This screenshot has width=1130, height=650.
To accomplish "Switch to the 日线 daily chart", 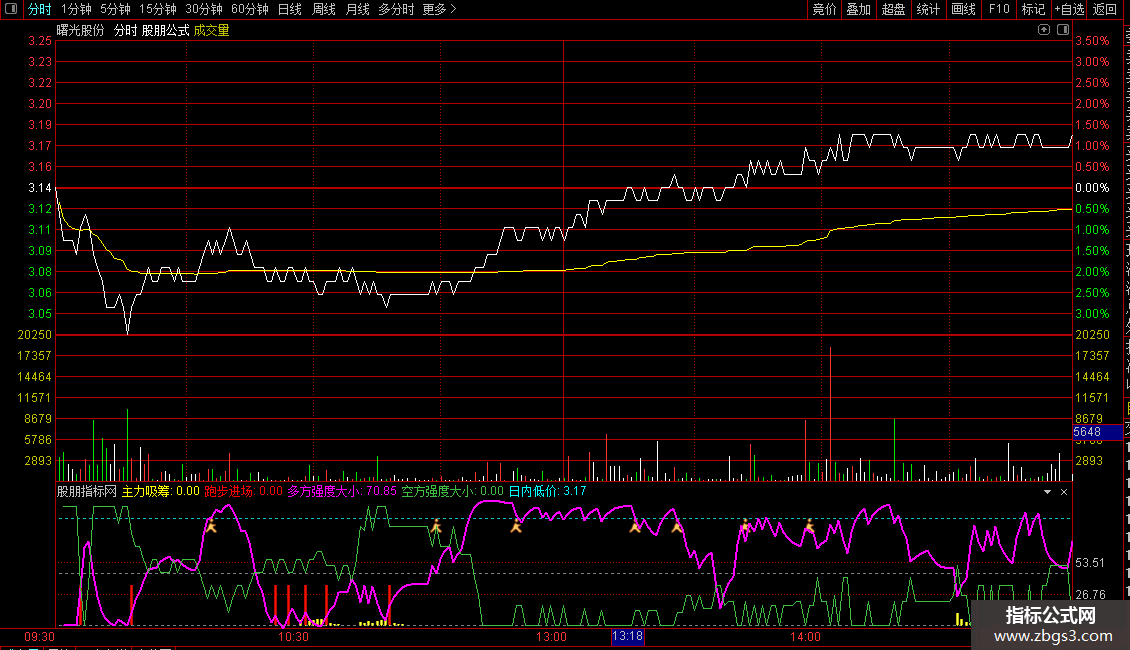I will pyautogui.click(x=290, y=9).
